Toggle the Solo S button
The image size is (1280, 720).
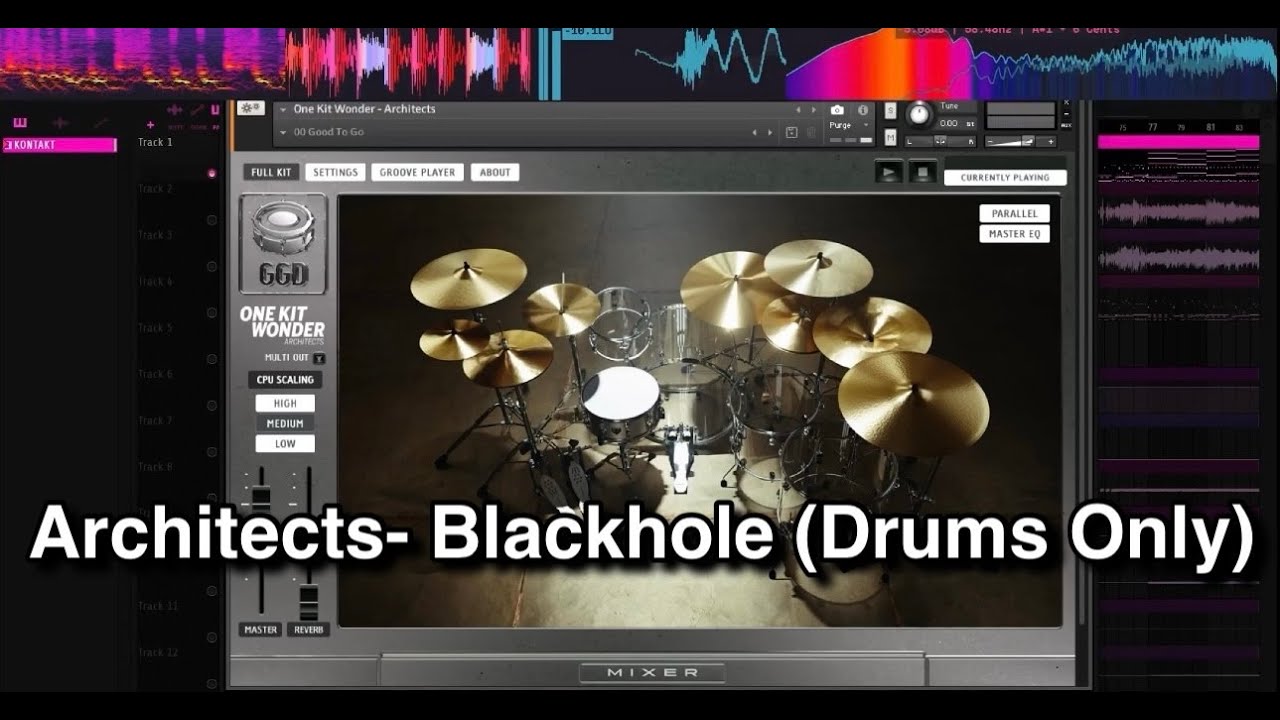(890, 110)
